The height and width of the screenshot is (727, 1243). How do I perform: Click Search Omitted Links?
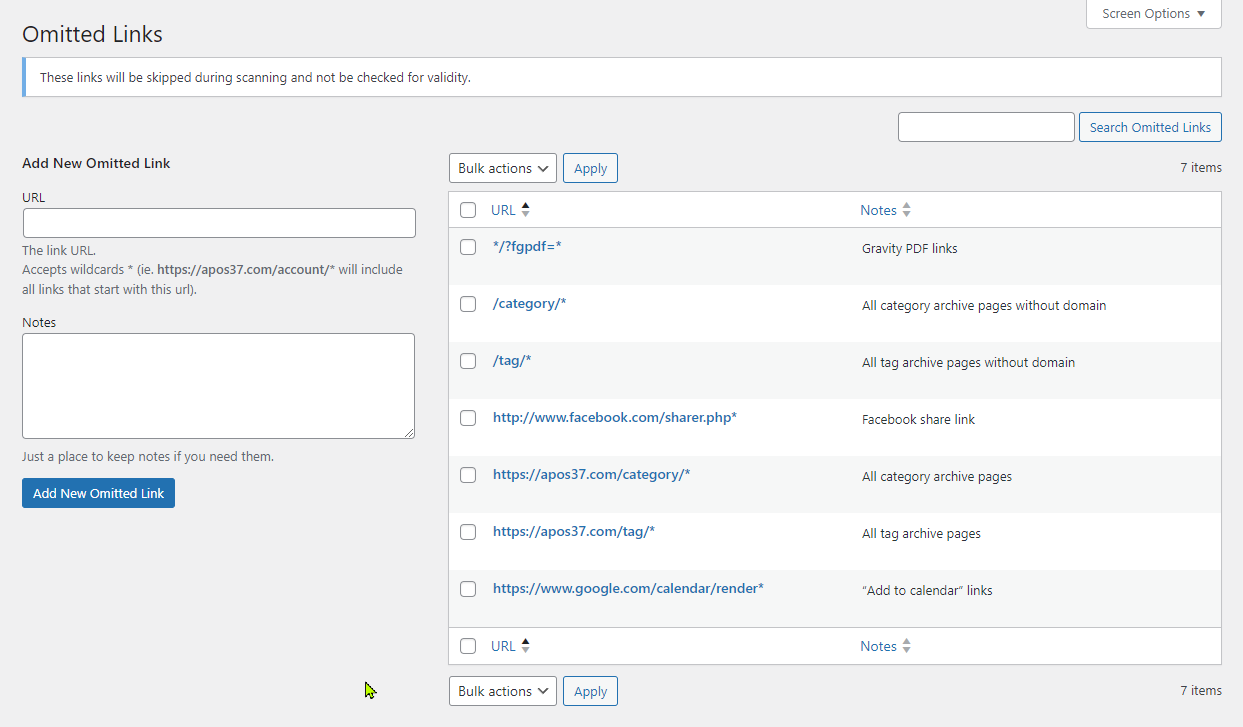pos(1149,126)
